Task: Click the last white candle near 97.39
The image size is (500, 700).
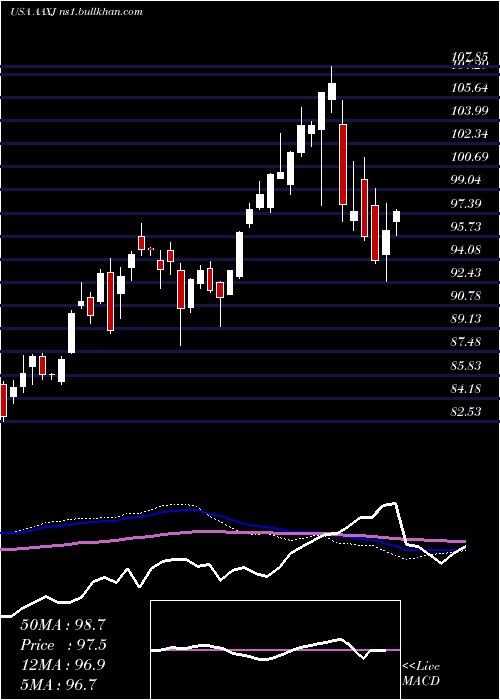Action: tap(396, 217)
